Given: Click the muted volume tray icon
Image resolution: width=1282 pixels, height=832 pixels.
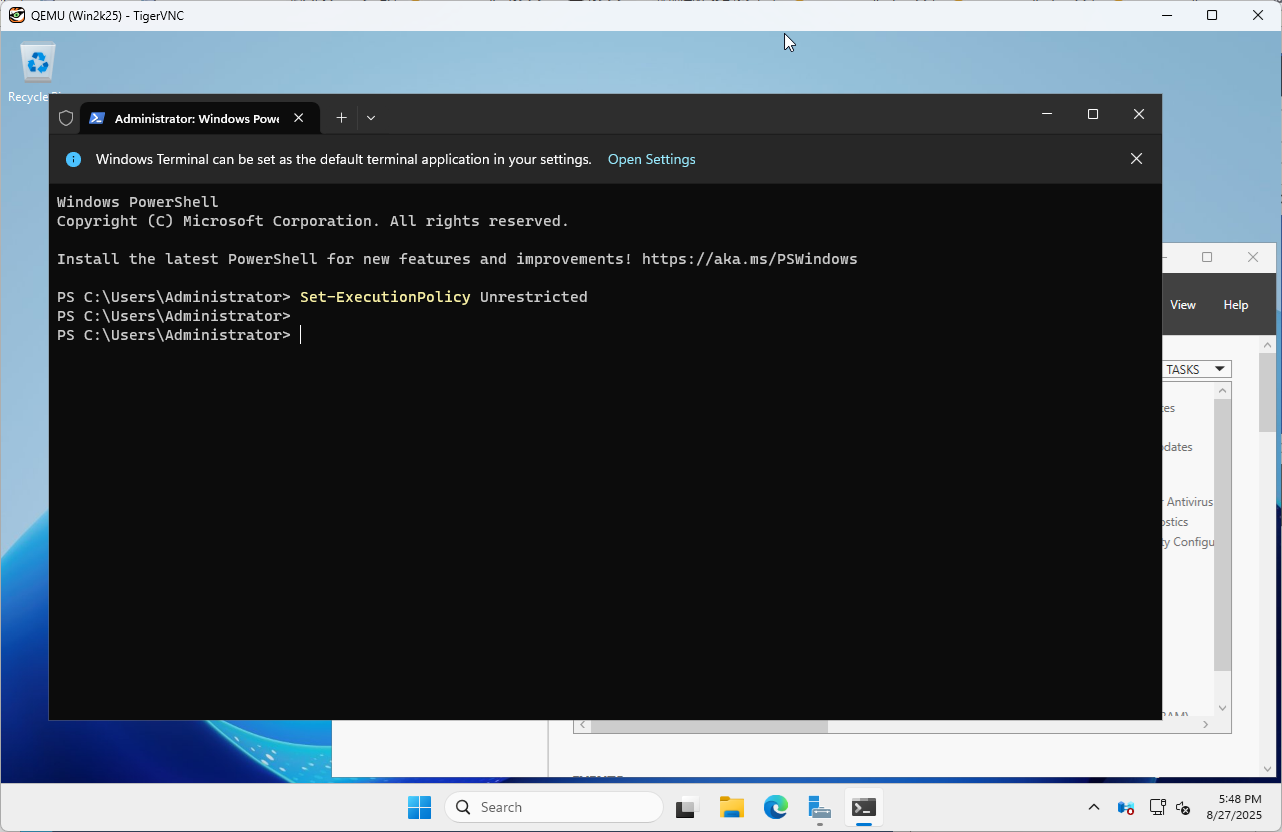Looking at the screenshot, I should (x=1183, y=807).
